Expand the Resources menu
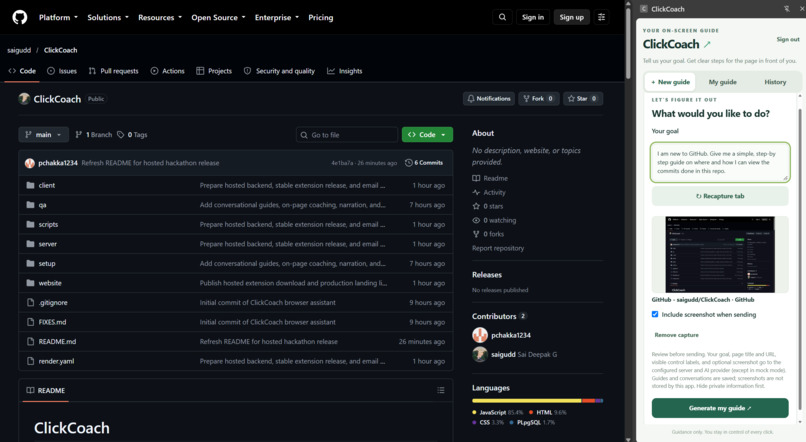 [160, 17]
